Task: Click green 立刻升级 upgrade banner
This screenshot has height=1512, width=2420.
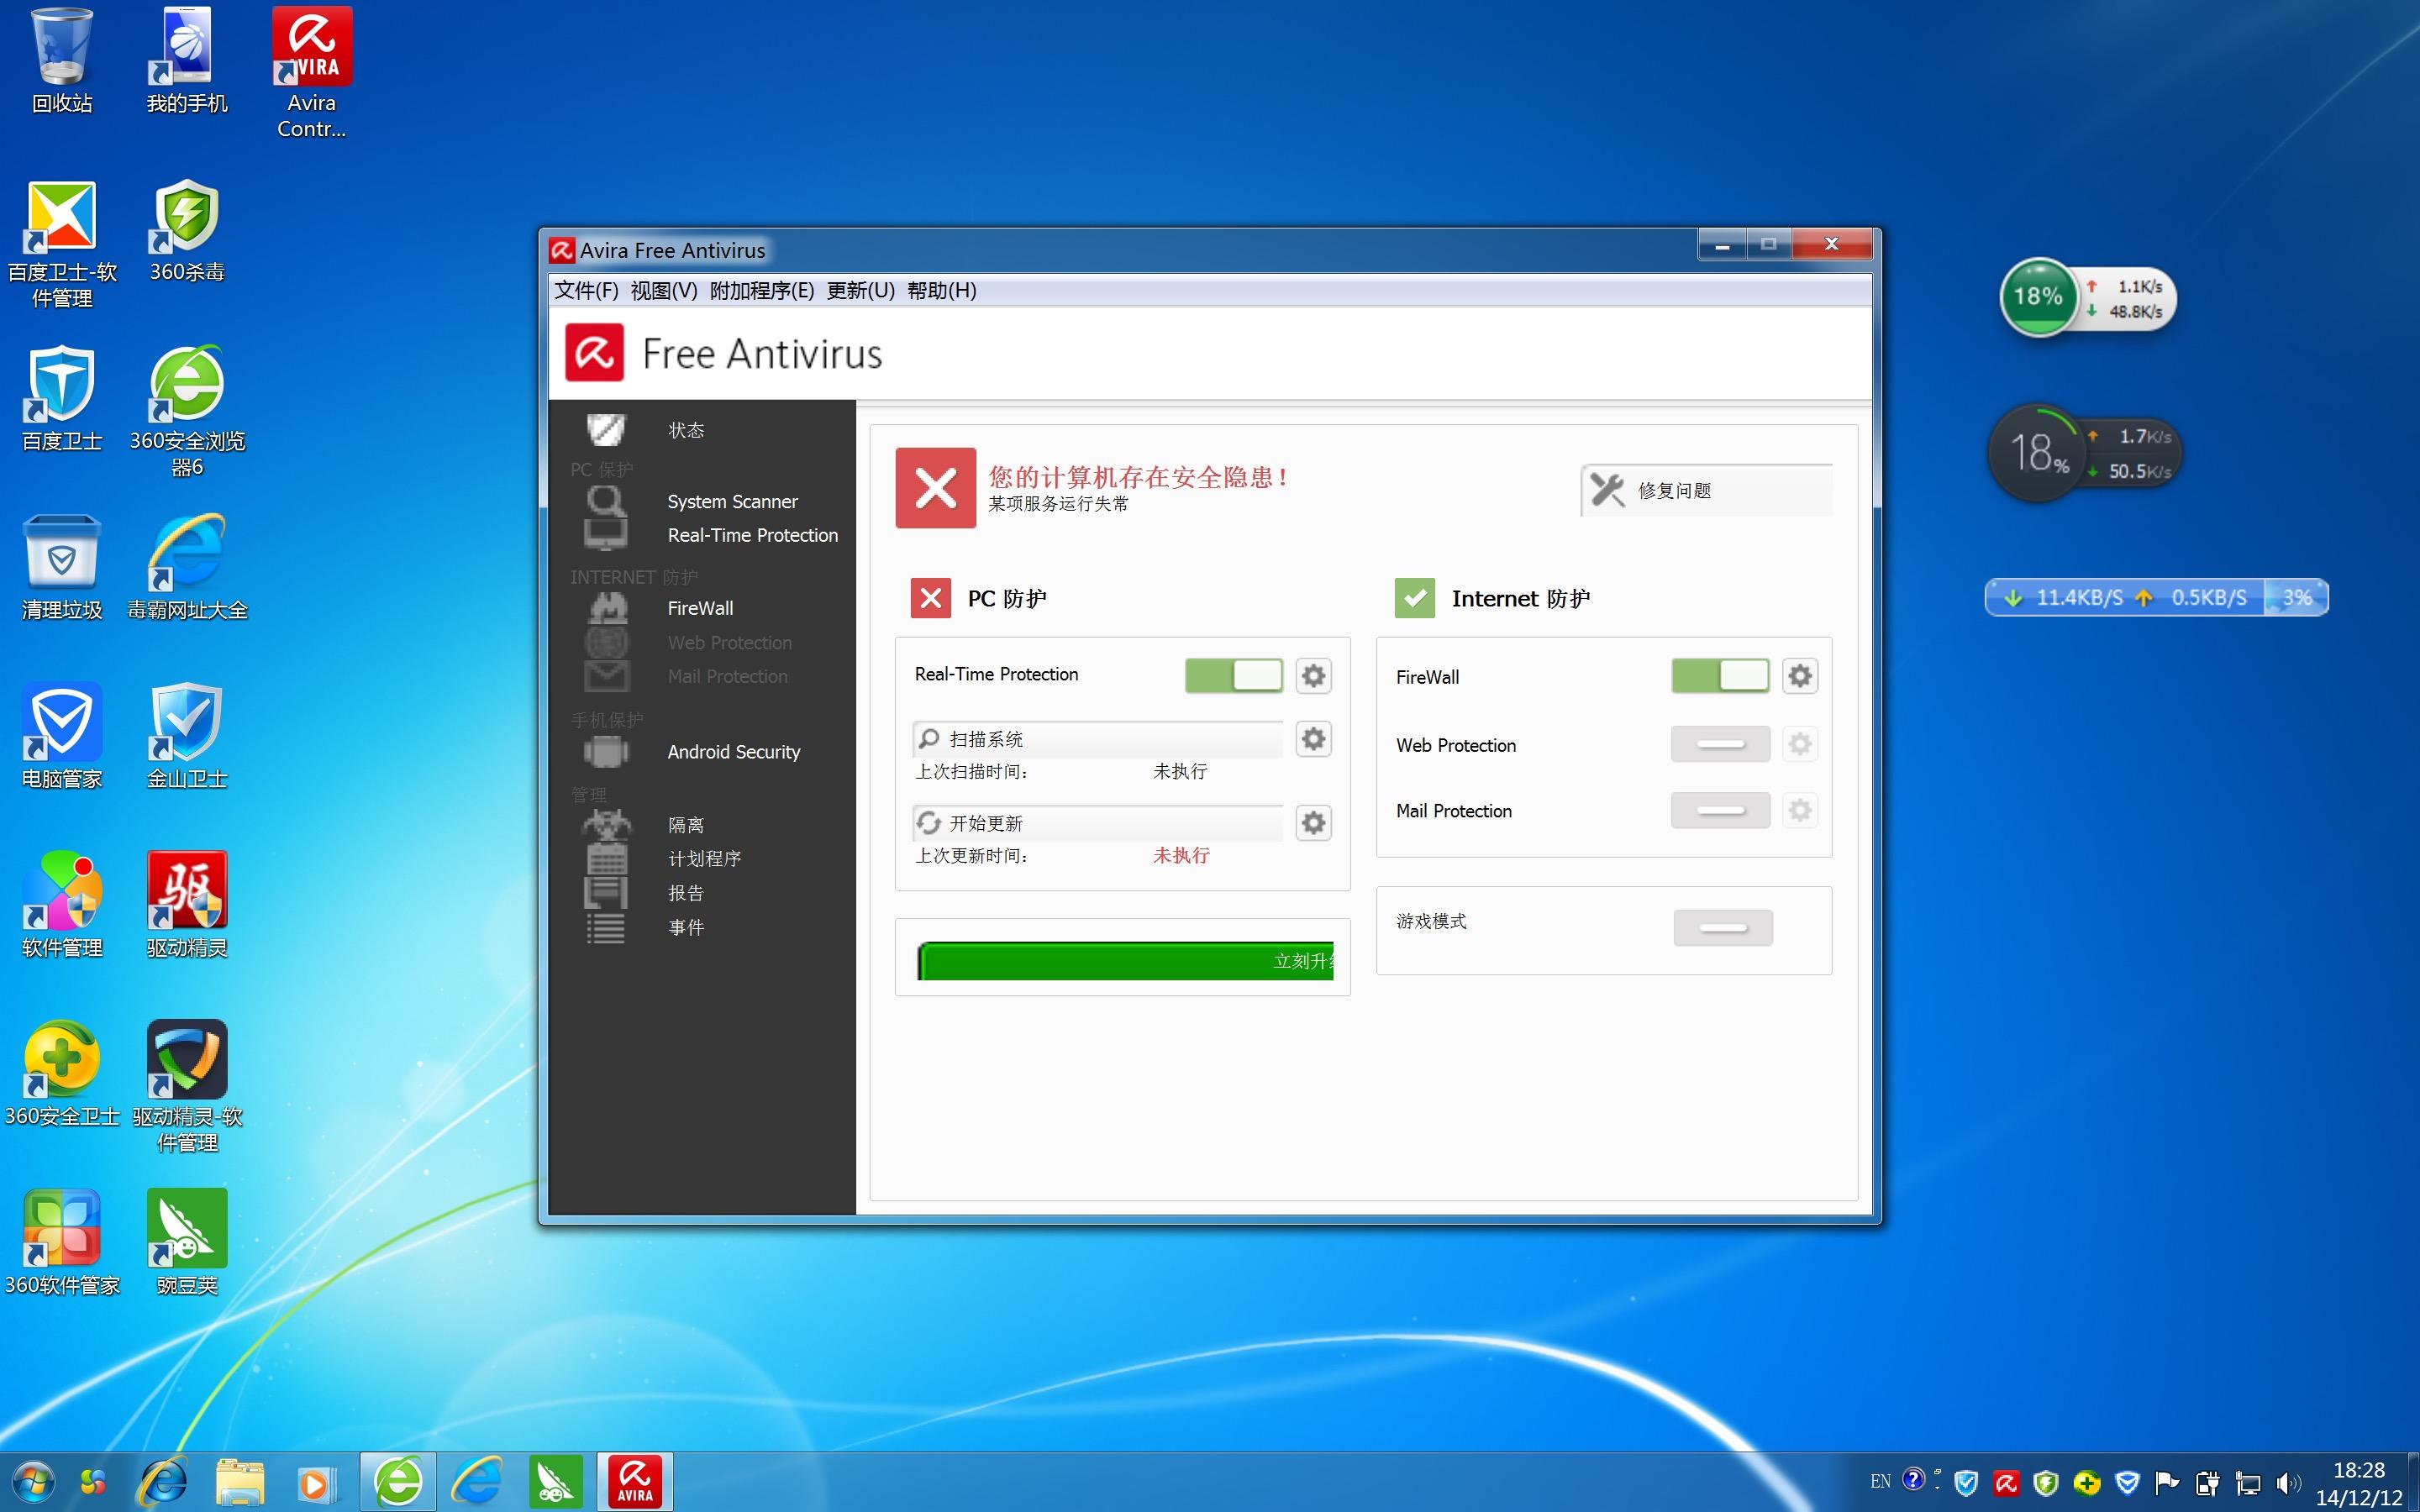Action: 1125,961
